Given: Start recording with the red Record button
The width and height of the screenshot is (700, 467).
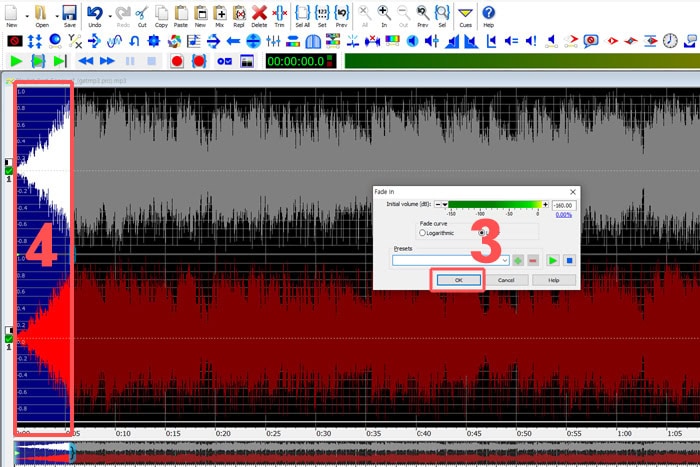Looking at the screenshot, I should click(x=177, y=61).
